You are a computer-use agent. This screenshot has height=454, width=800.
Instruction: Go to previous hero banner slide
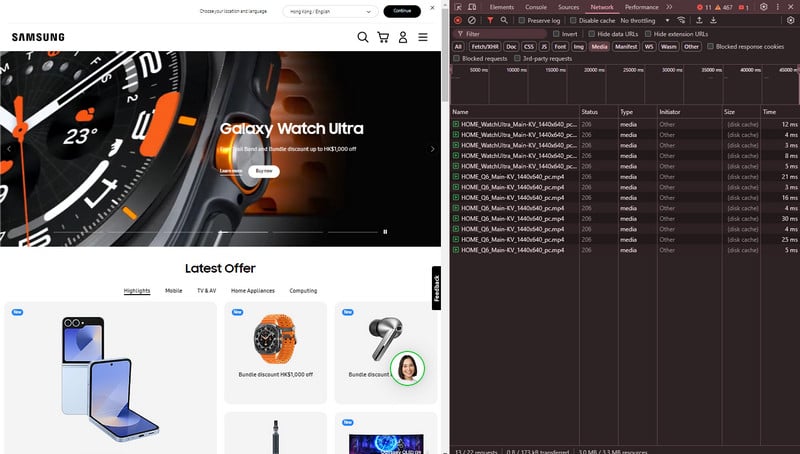click(x=9, y=149)
